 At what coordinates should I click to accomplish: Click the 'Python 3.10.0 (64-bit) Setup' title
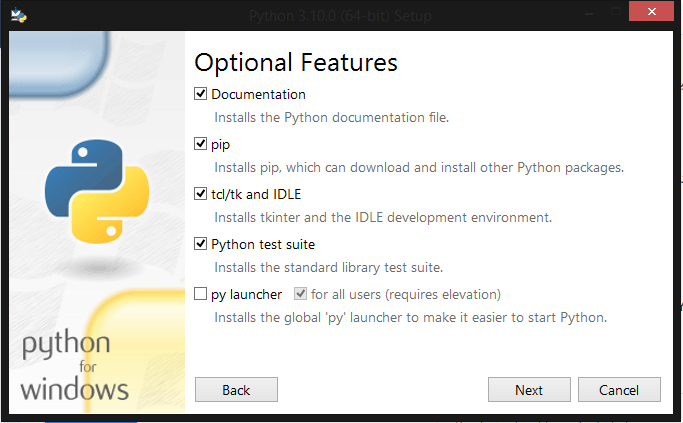[340, 16]
